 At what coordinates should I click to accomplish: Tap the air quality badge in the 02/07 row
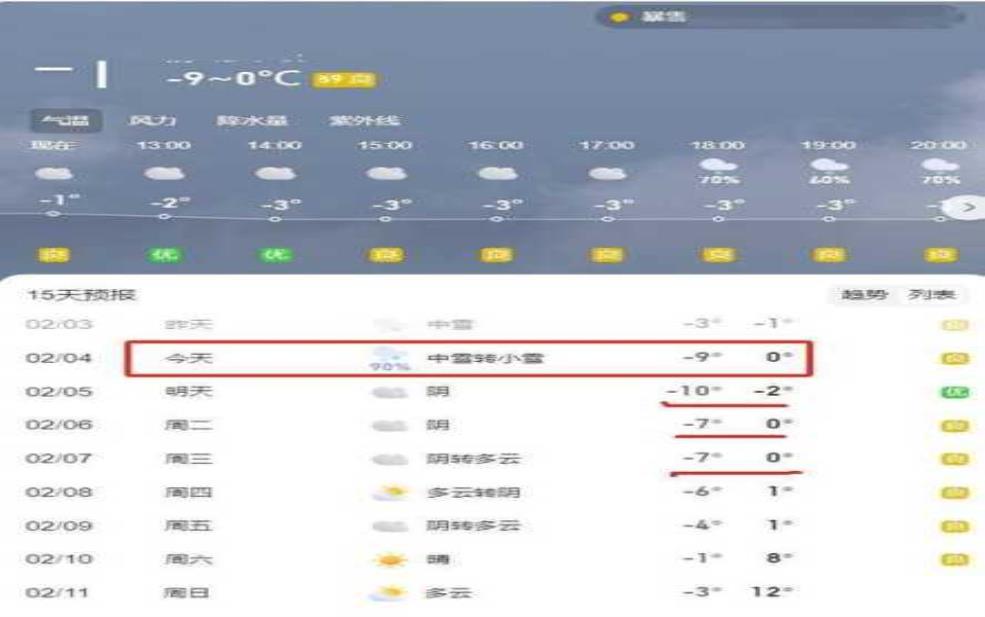click(x=955, y=459)
